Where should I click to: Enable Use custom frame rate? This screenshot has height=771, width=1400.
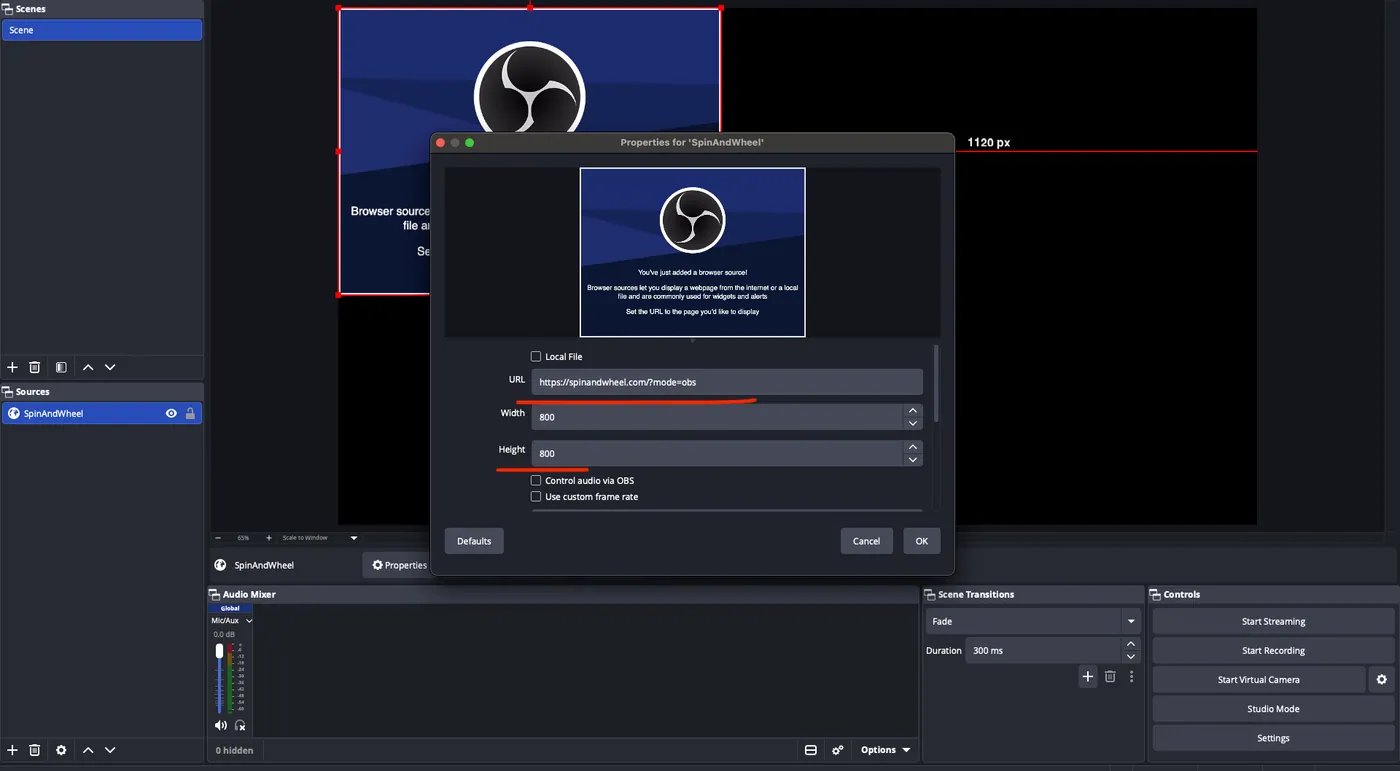(536, 497)
